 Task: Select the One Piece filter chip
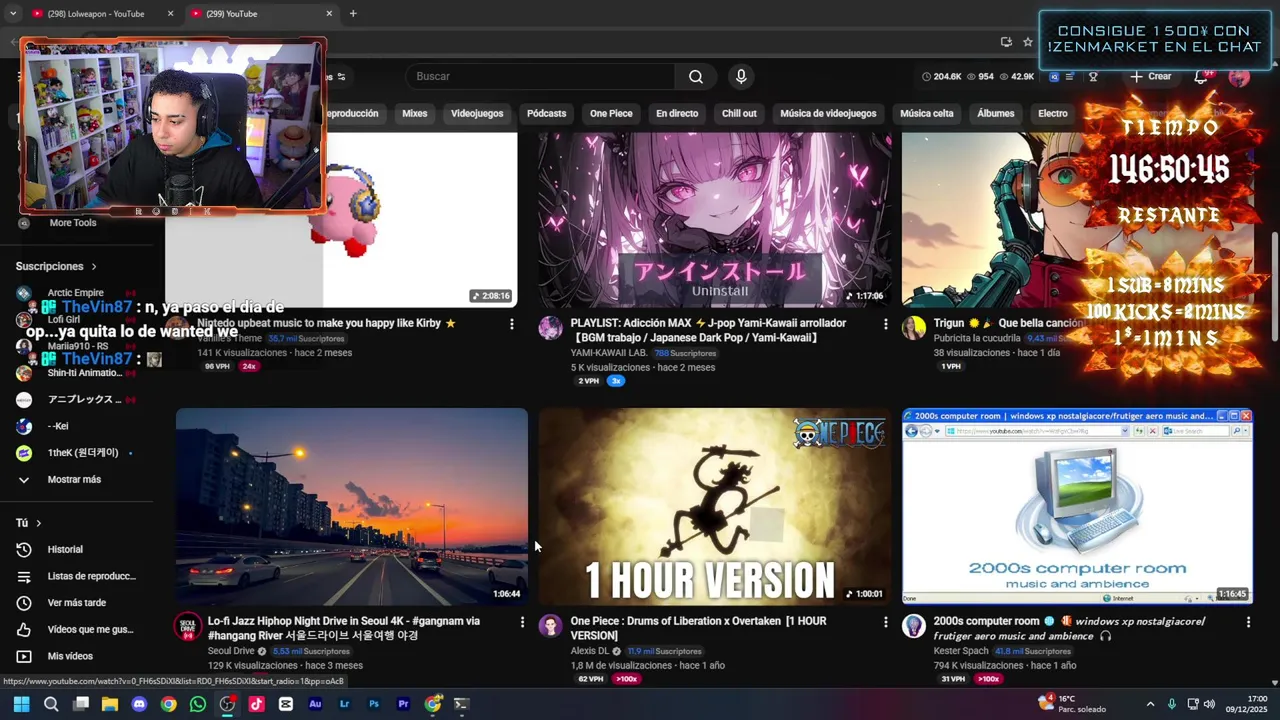pyautogui.click(x=611, y=114)
